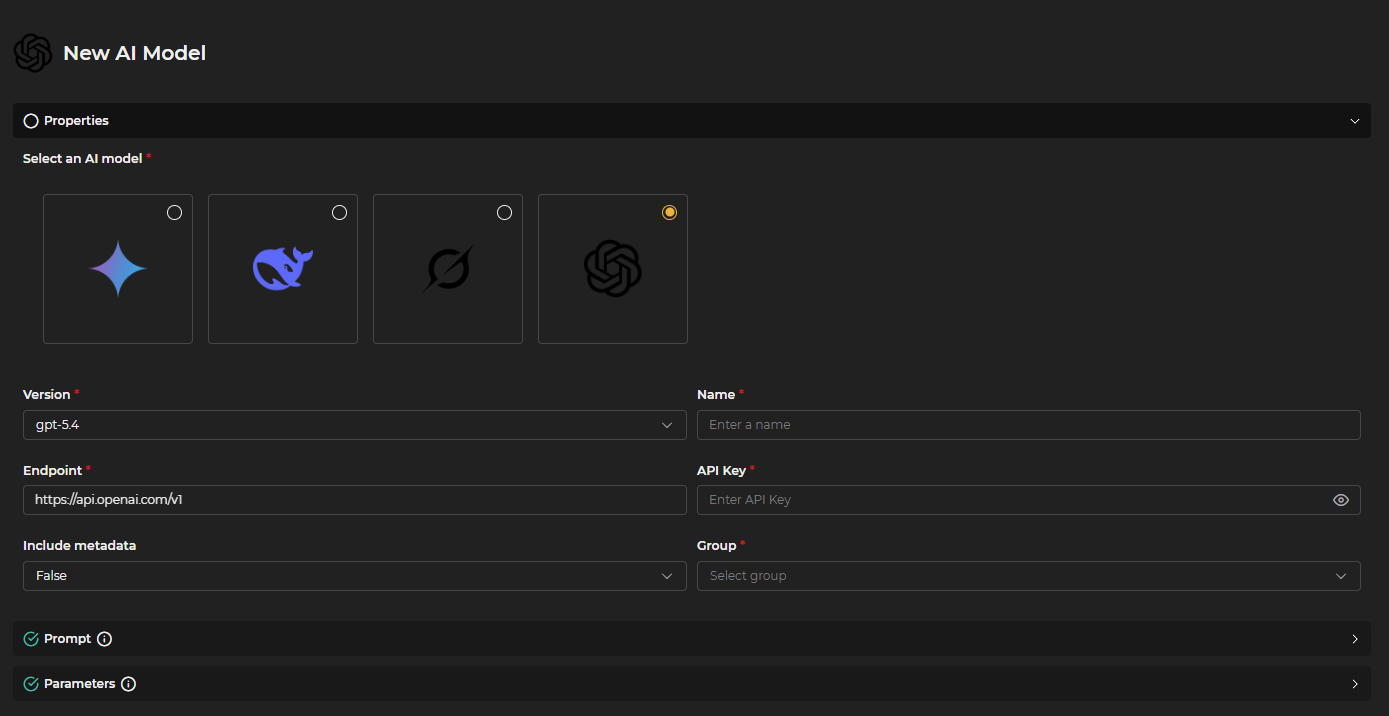Click the Enter a name field
Viewport: 1389px width, 716px height.
coord(1029,425)
